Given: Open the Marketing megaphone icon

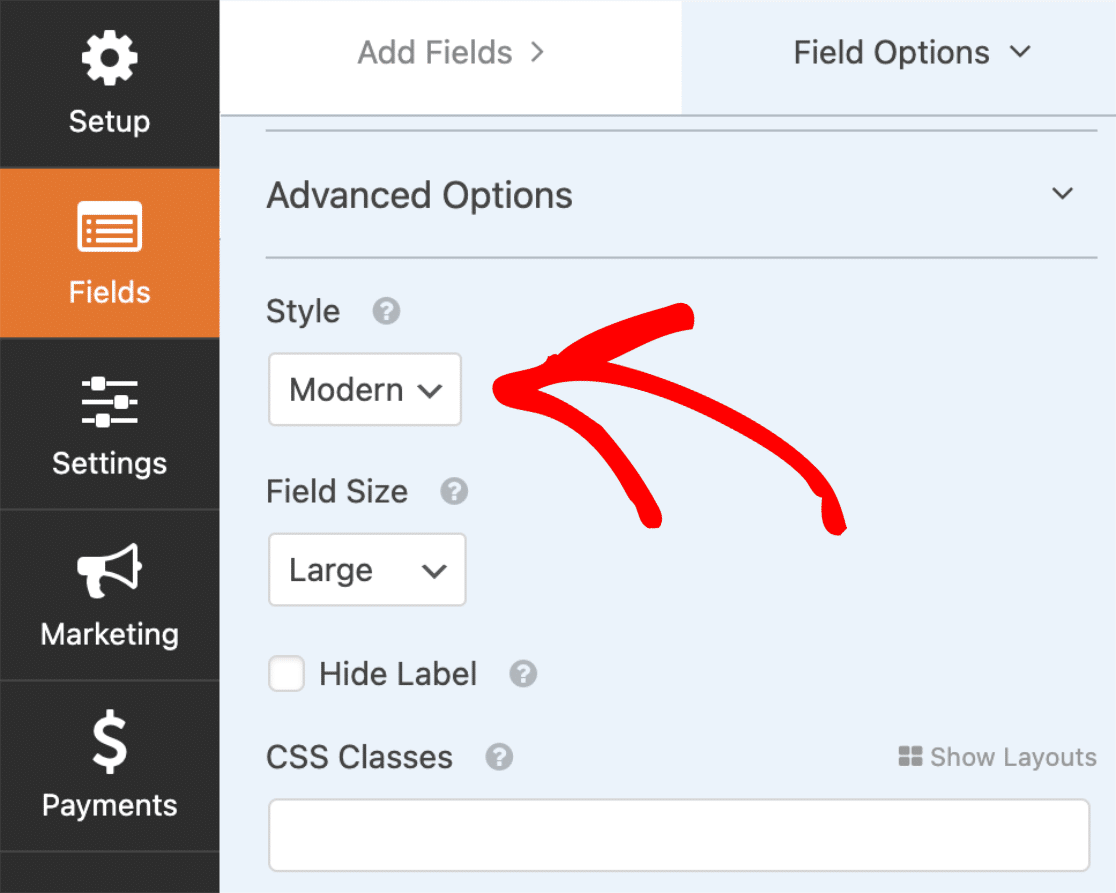Looking at the screenshot, I should click(110, 570).
